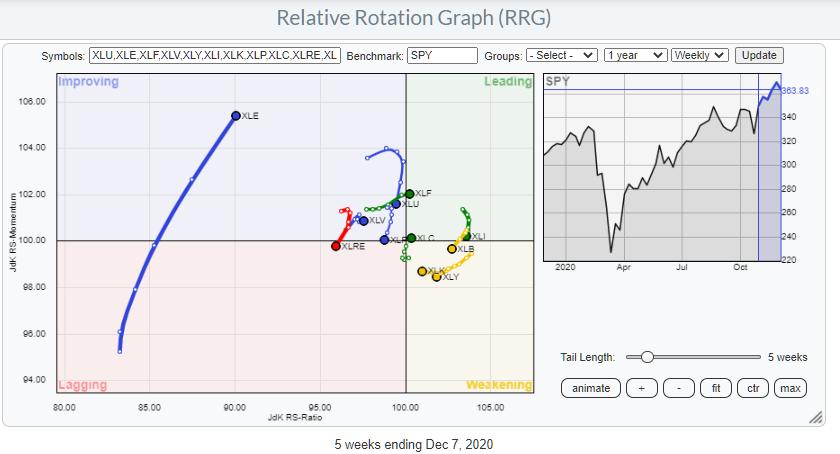Select the XLV blue data point
Screen dimensions: 840x454
coord(363,220)
